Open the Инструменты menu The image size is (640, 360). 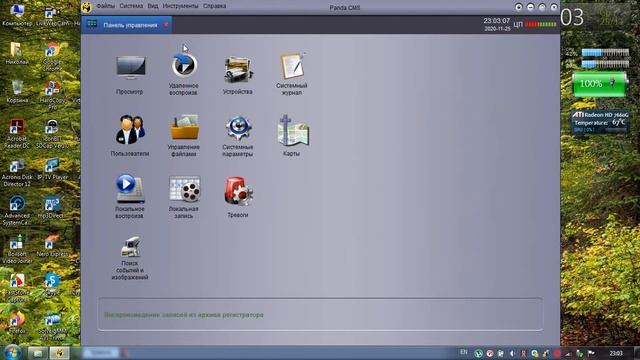[x=180, y=6]
